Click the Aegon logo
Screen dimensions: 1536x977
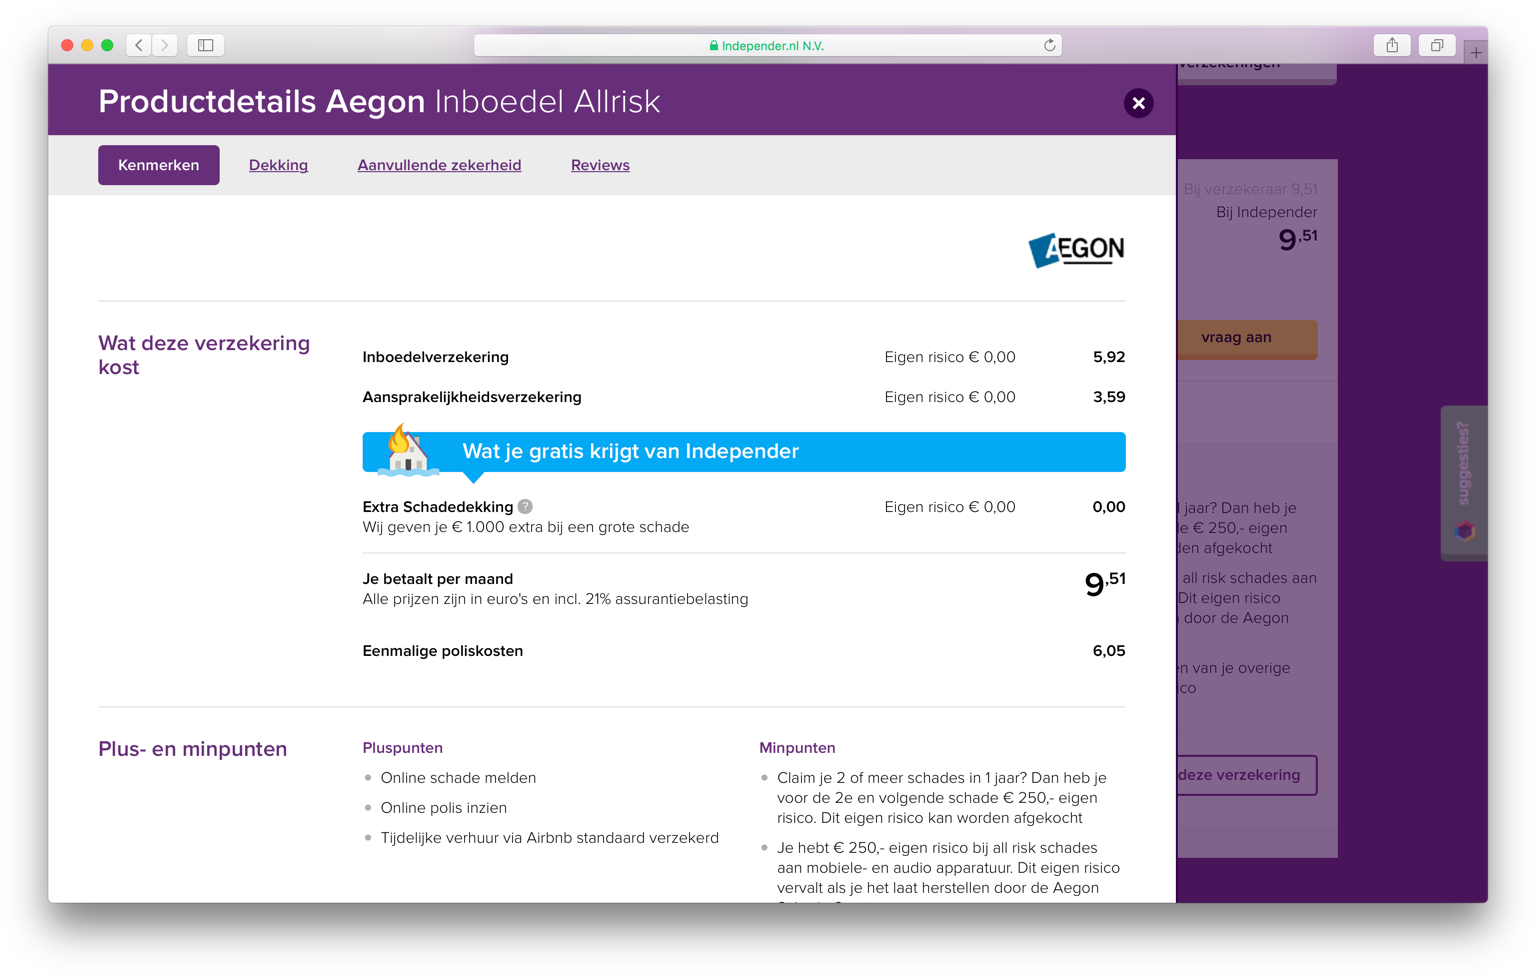pyautogui.click(x=1076, y=250)
